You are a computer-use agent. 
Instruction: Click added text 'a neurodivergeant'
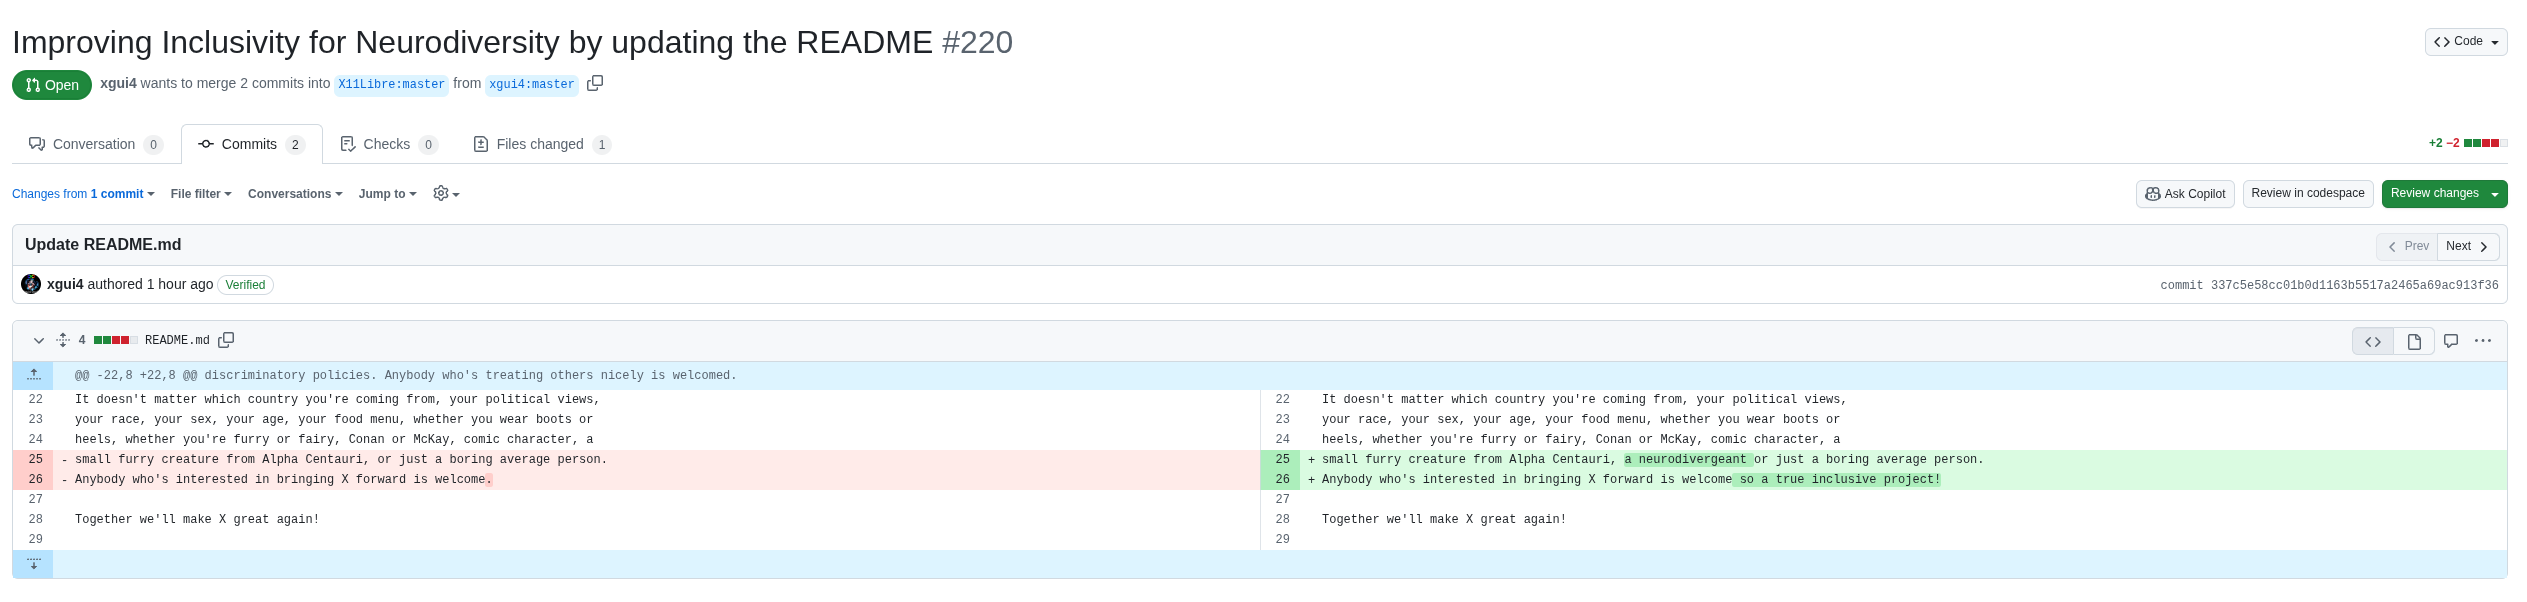tap(1688, 459)
